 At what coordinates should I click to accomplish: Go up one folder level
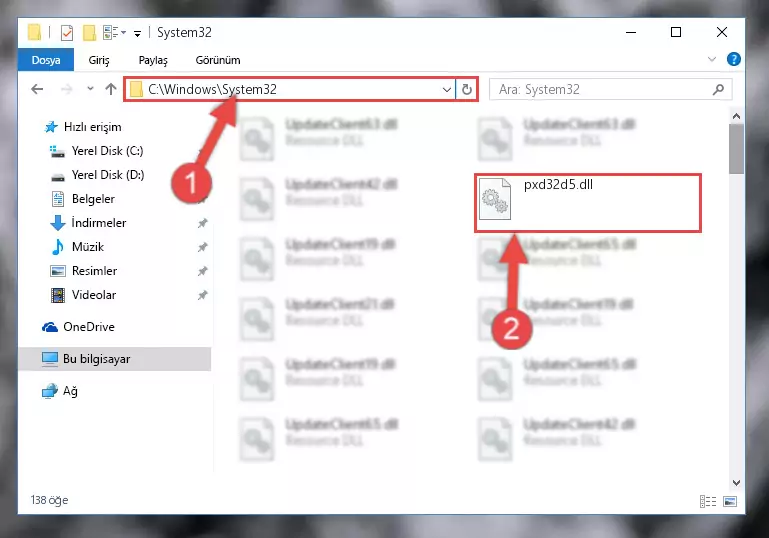click(111, 89)
